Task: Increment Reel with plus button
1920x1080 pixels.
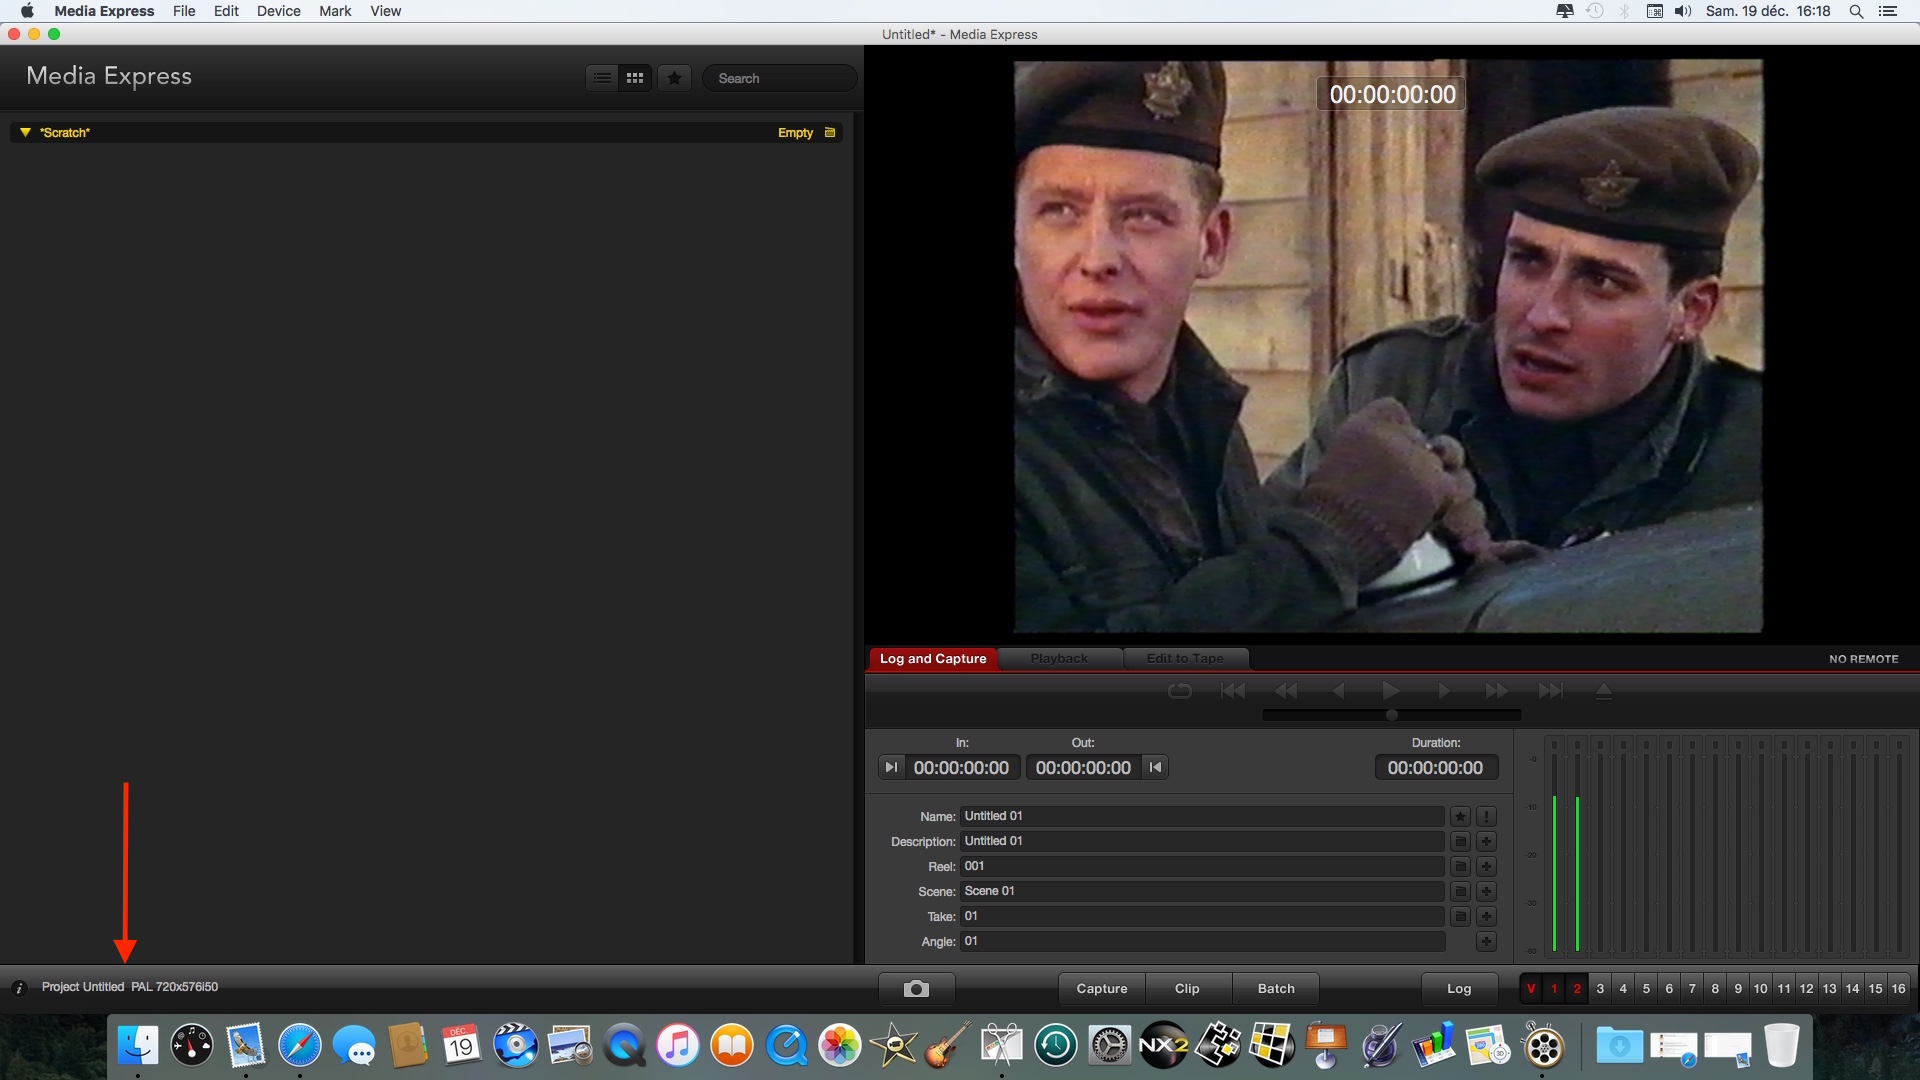Action: (x=1486, y=866)
